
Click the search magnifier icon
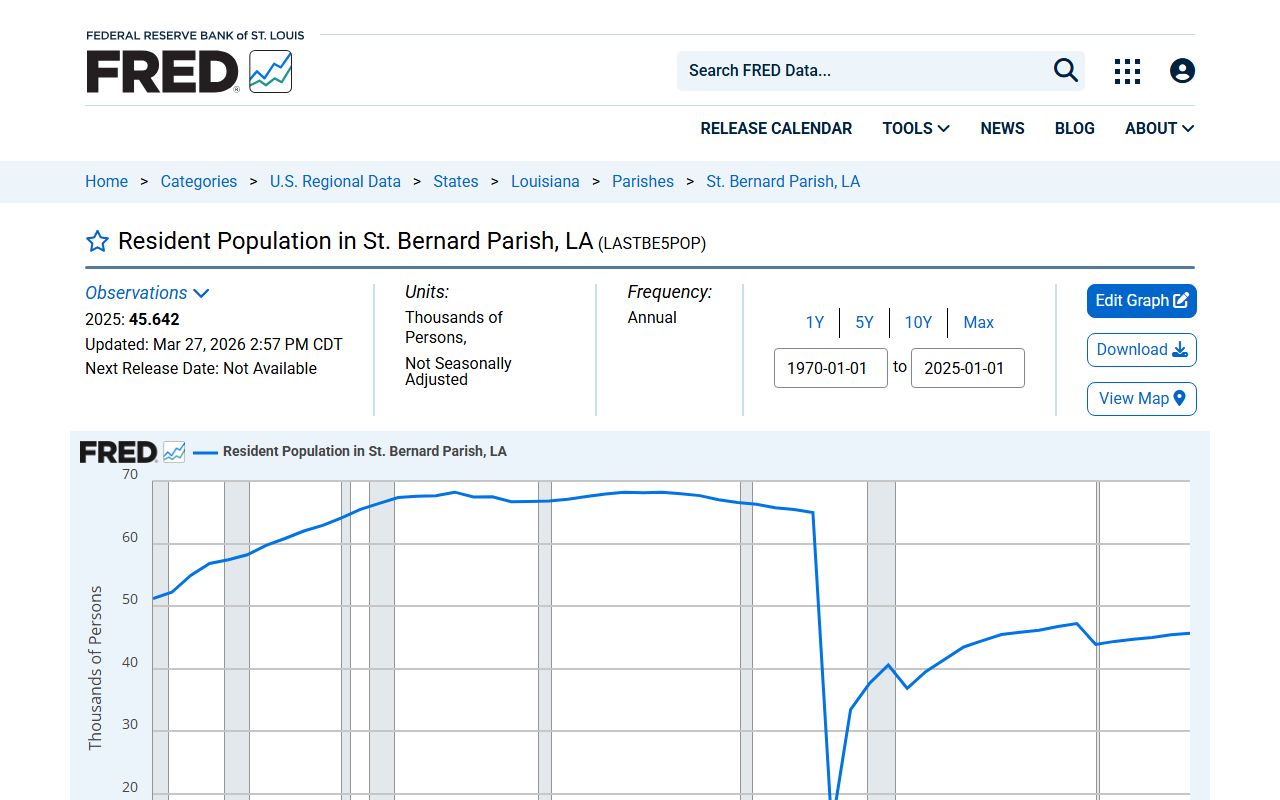coord(1066,70)
